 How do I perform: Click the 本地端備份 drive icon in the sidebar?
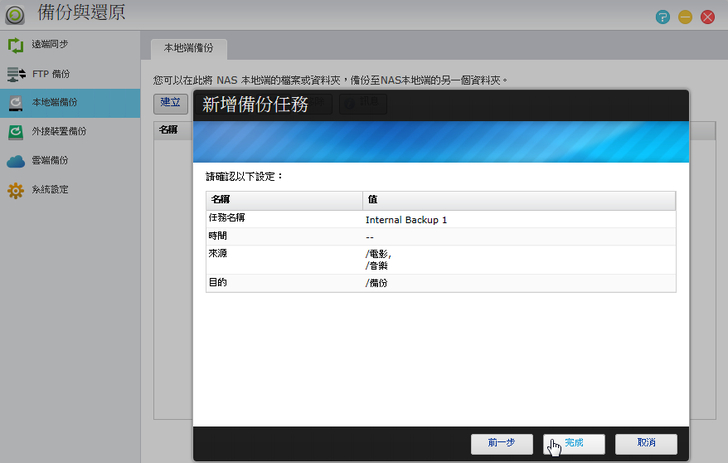pos(16,103)
